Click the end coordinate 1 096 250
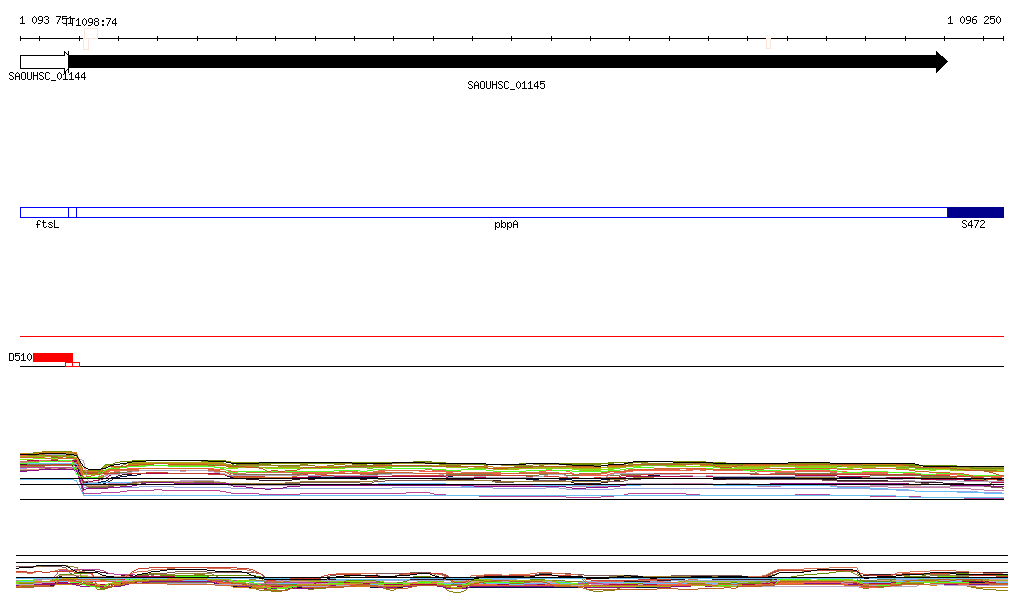Image resolution: width=1024 pixels, height=611 pixels. click(x=974, y=20)
